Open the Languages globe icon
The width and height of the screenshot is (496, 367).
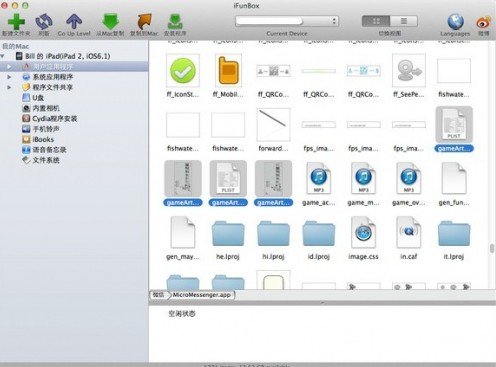pos(455,22)
